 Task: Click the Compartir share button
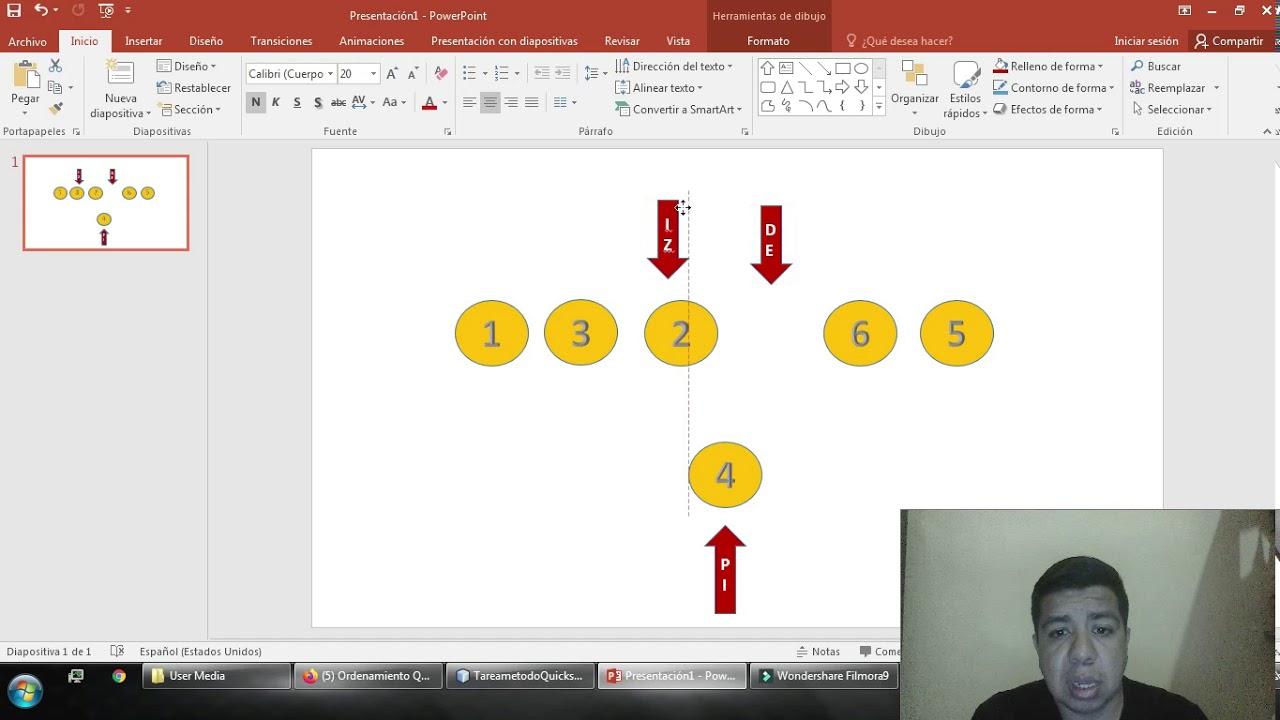pyautogui.click(x=1229, y=41)
